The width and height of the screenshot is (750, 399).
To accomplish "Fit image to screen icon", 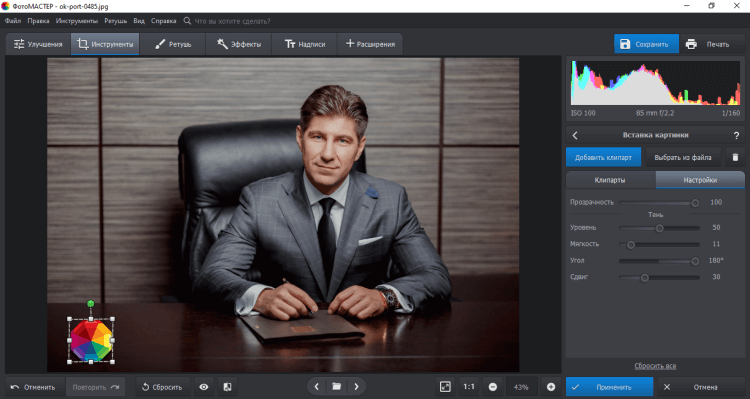I will tap(445, 387).
